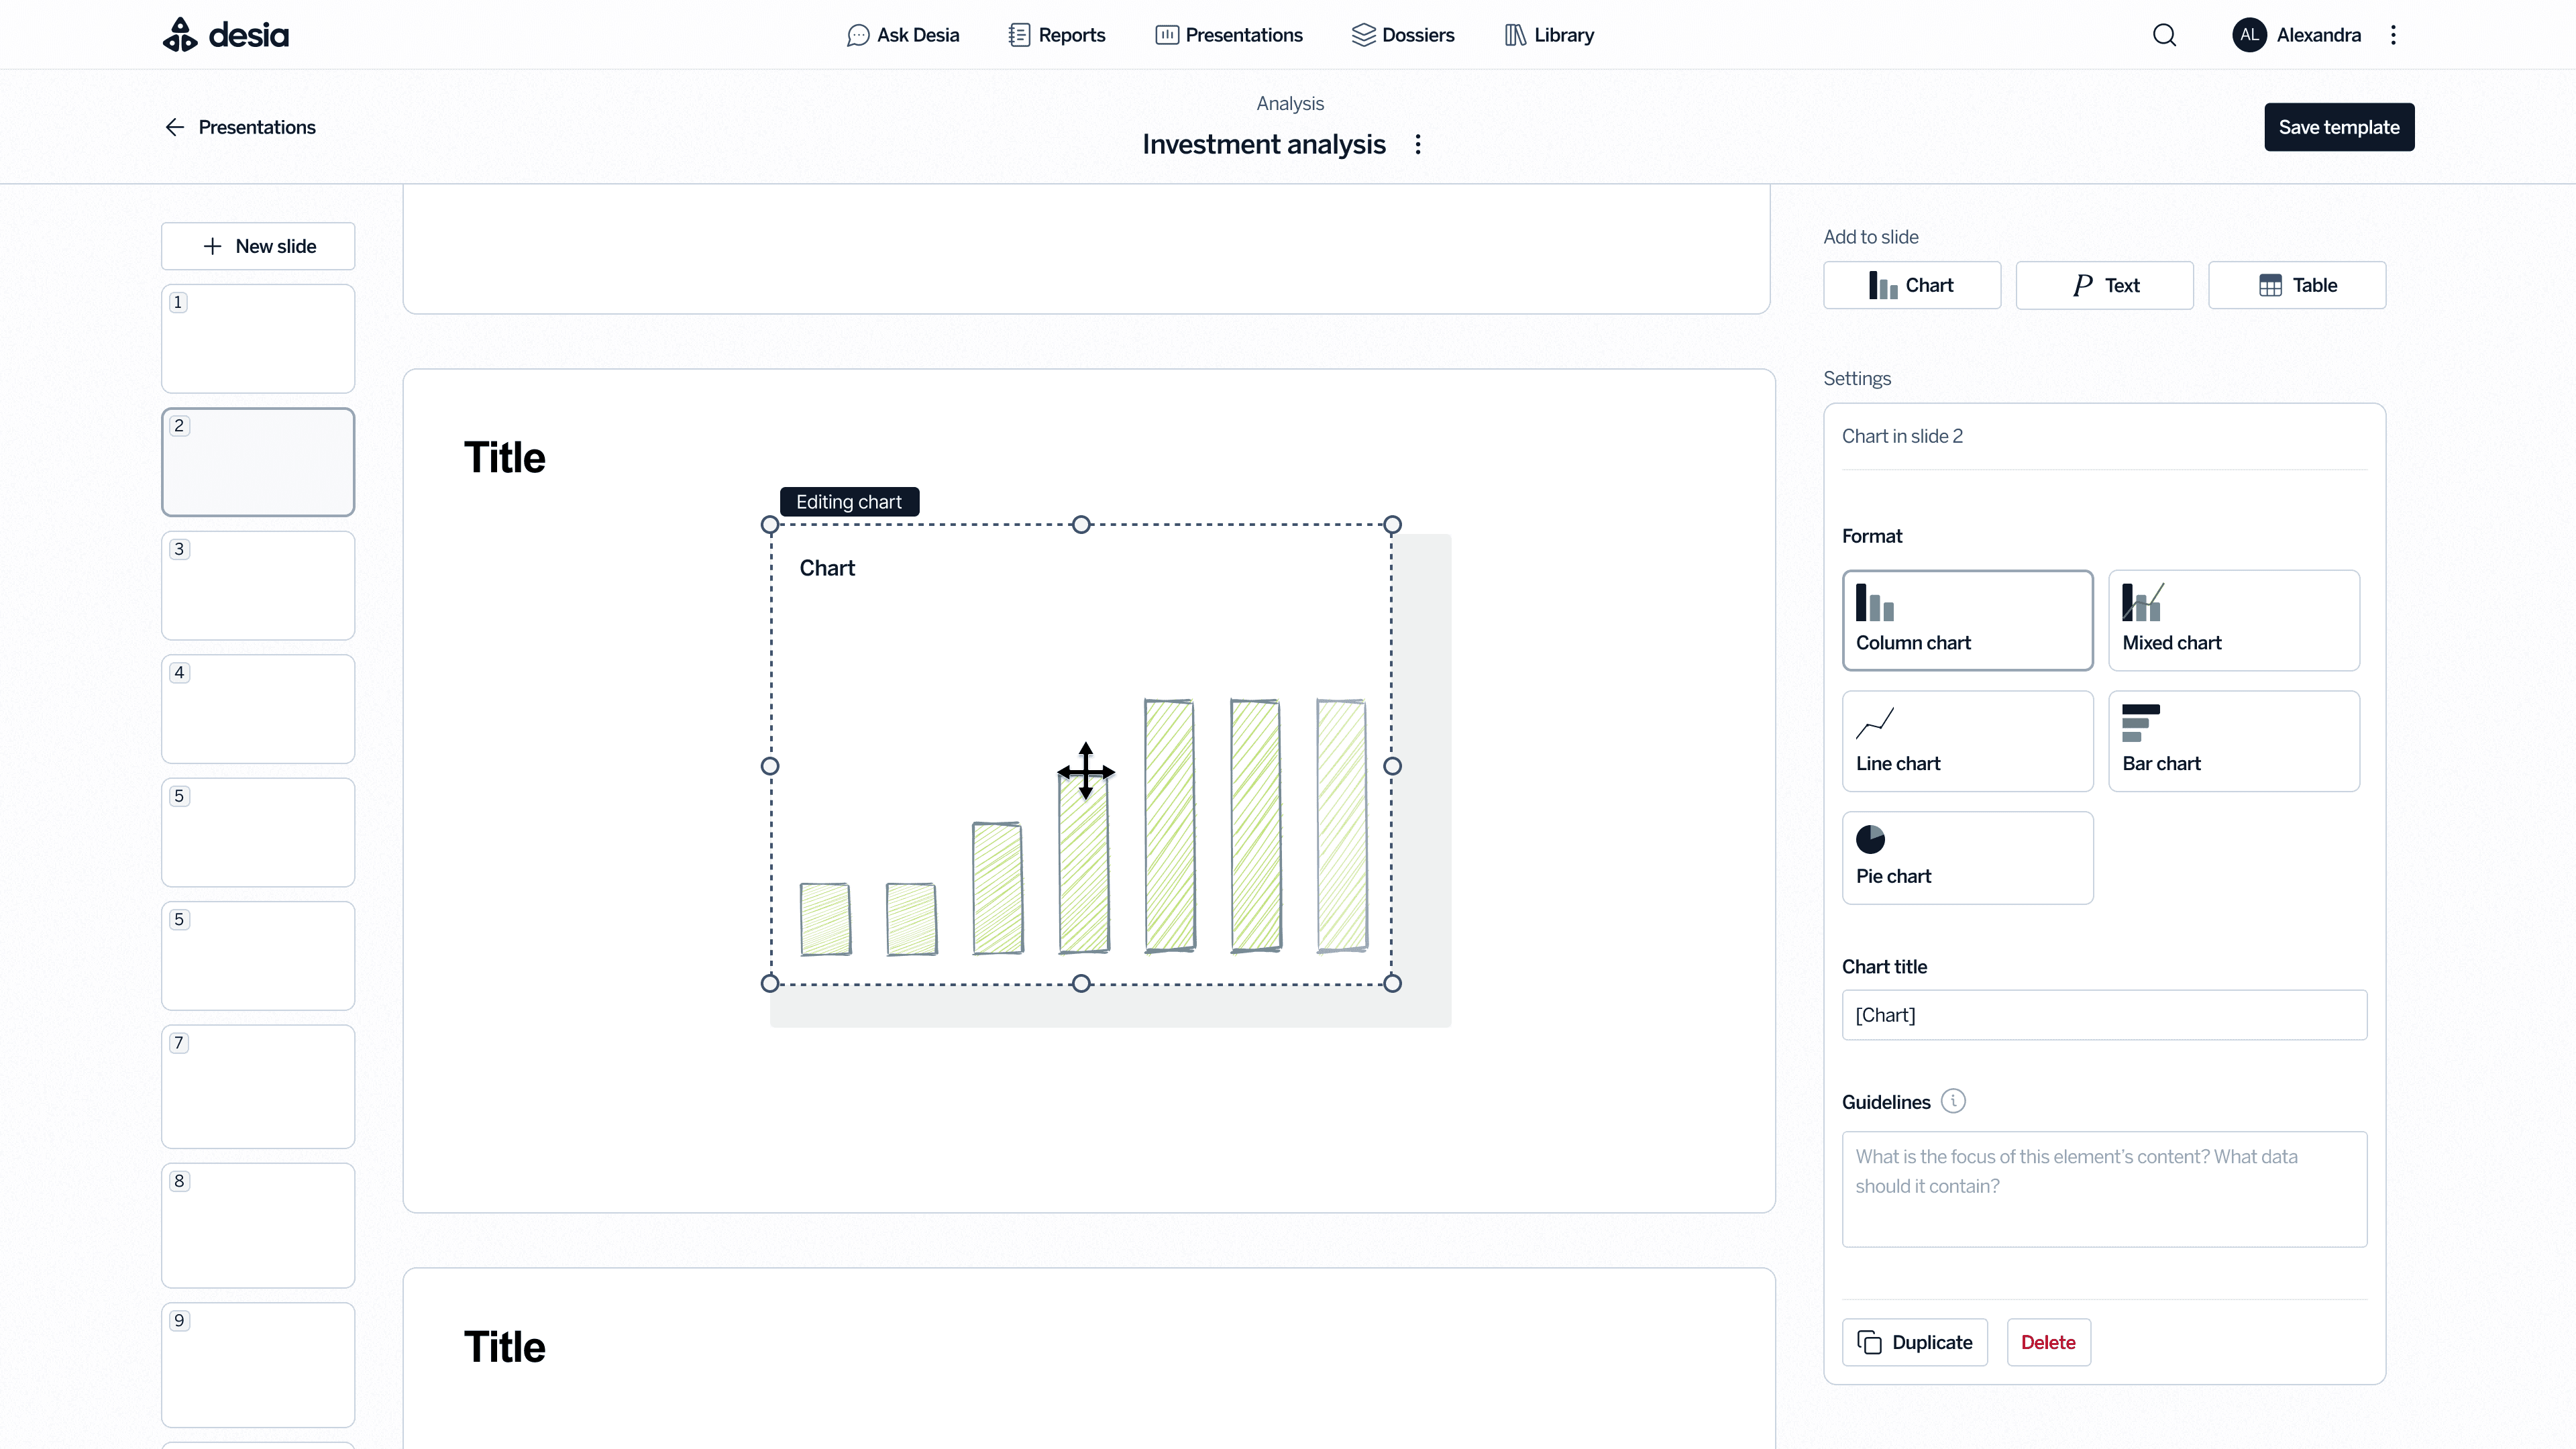Go to Dossiers in navigation
The width and height of the screenshot is (2576, 1449).
point(1403,35)
